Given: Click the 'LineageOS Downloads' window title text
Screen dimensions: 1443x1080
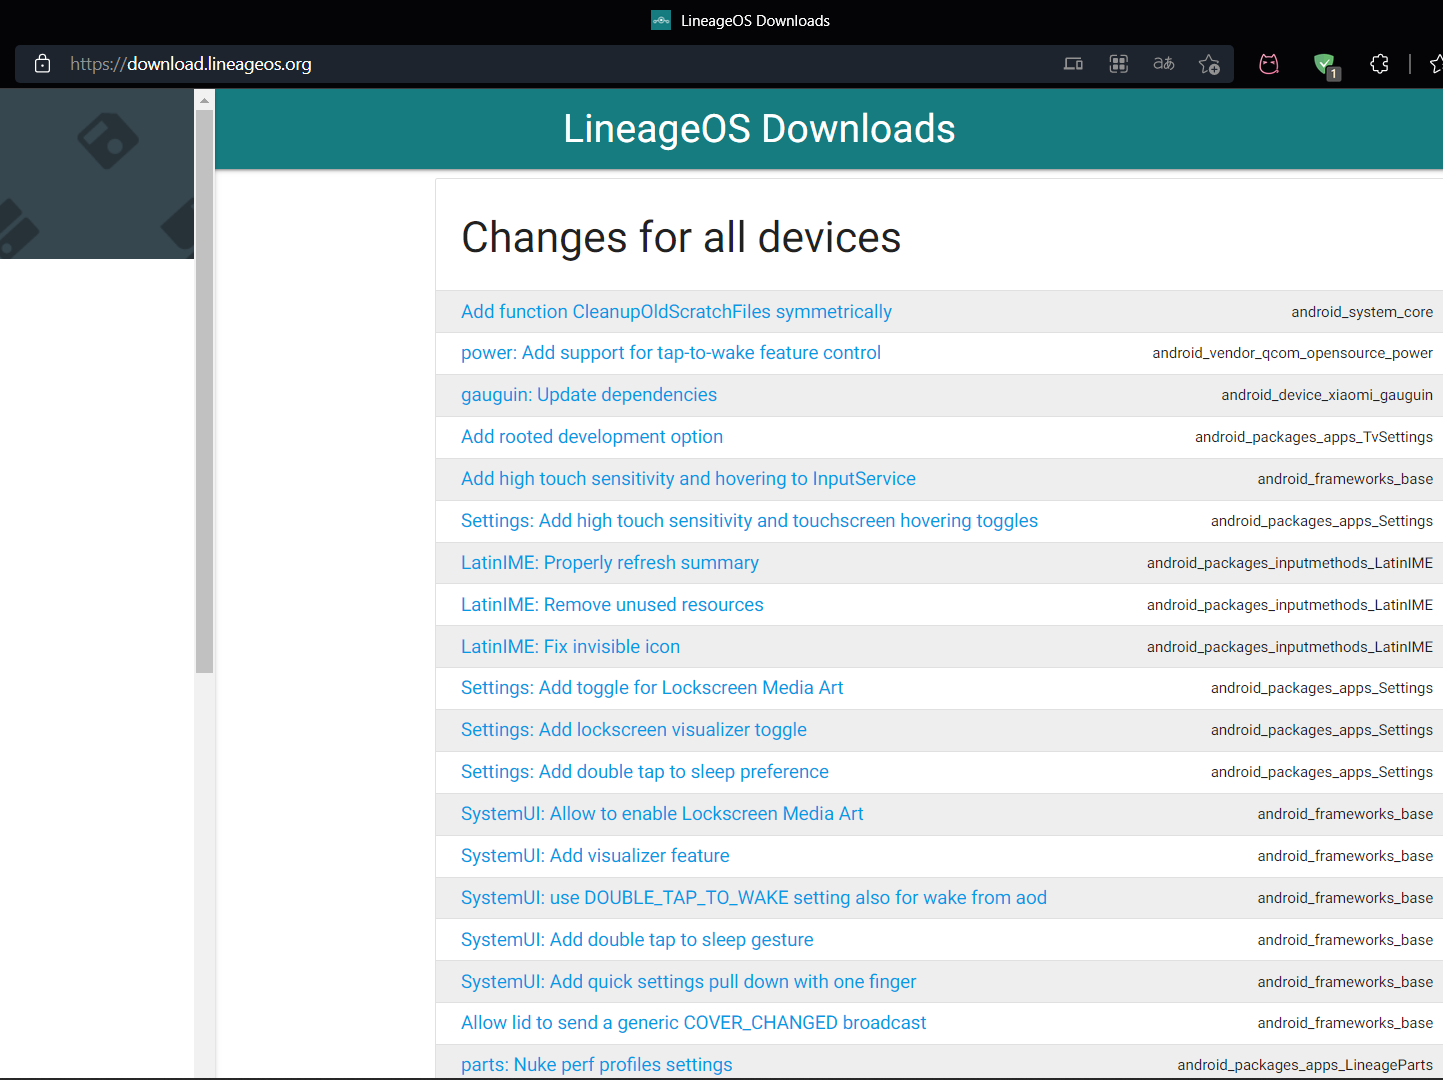Looking at the screenshot, I should (755, 21).
